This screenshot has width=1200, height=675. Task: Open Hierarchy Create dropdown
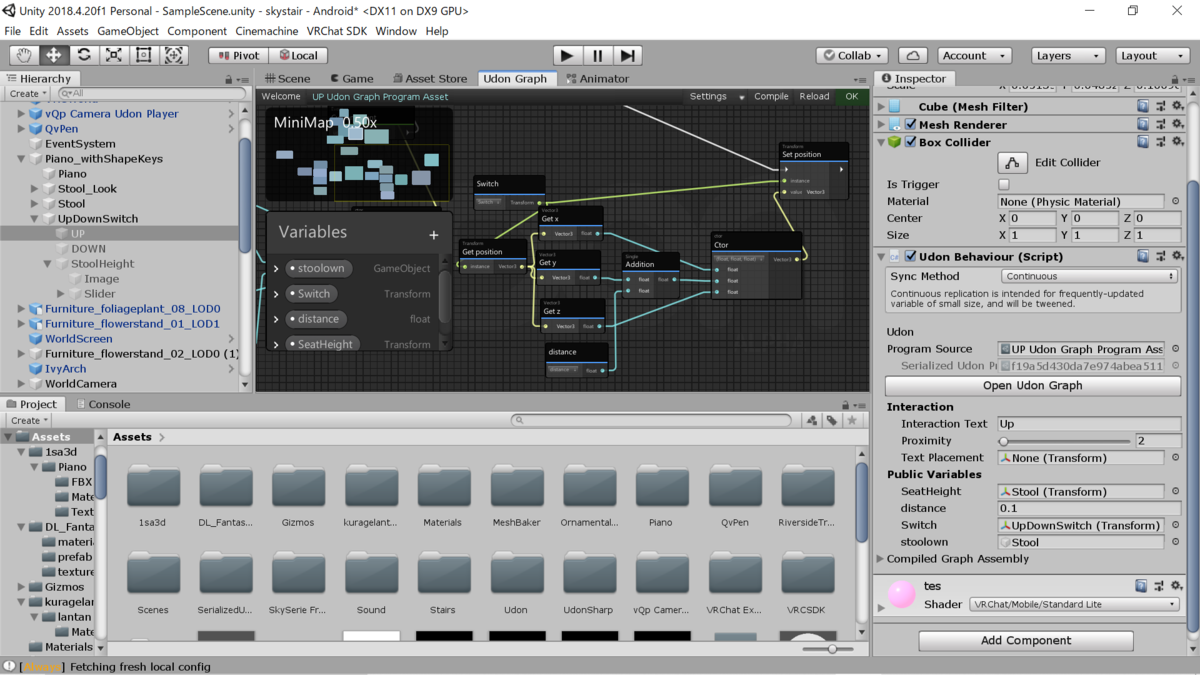(27, 93)
